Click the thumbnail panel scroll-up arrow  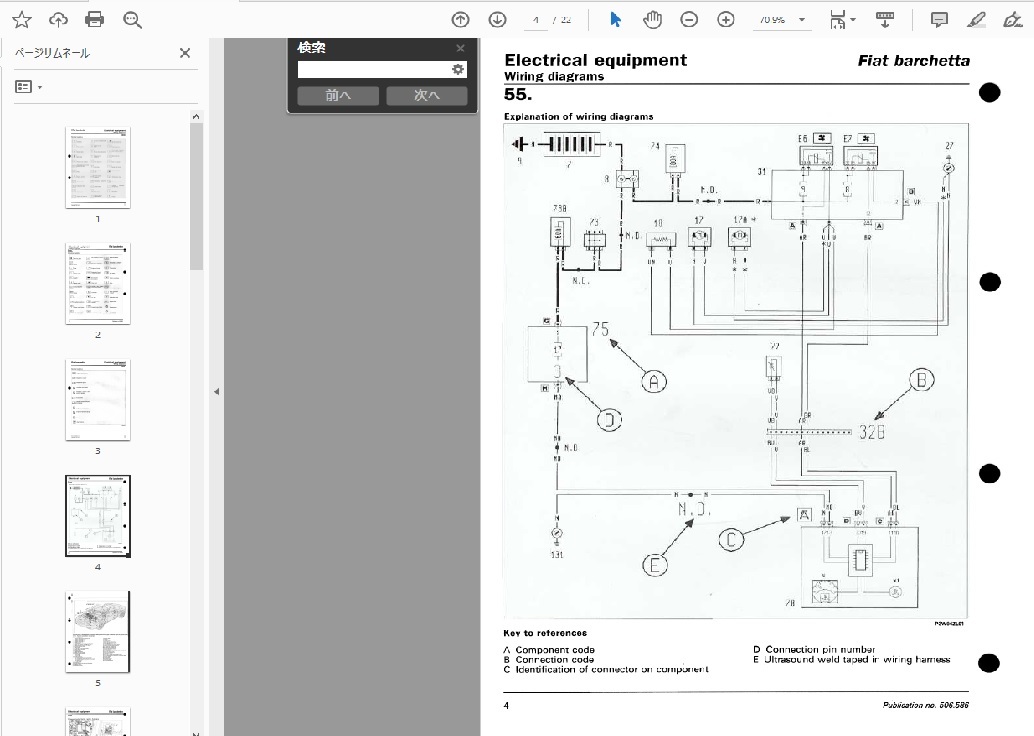(196, 117)
